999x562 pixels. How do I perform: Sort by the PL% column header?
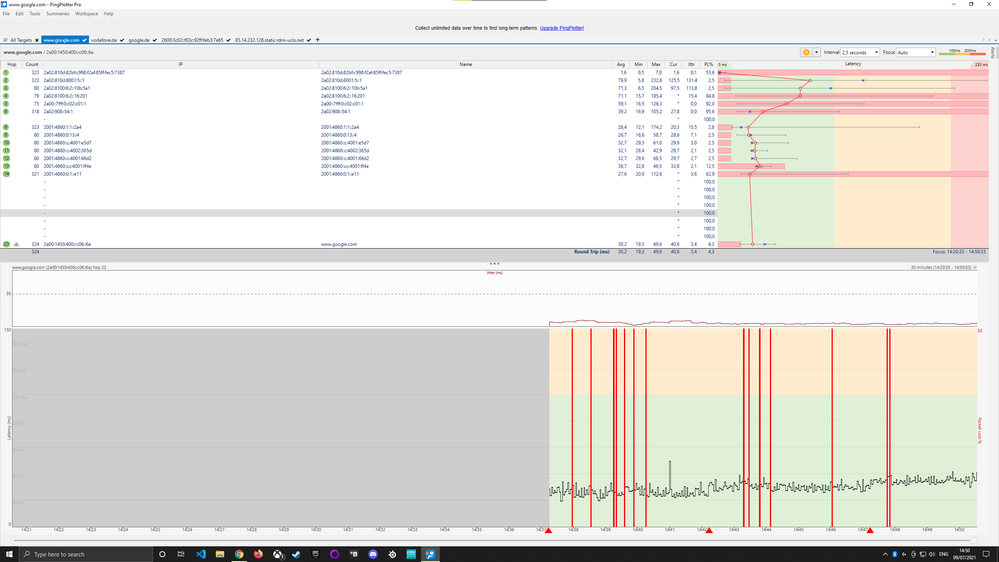(708, 64)
